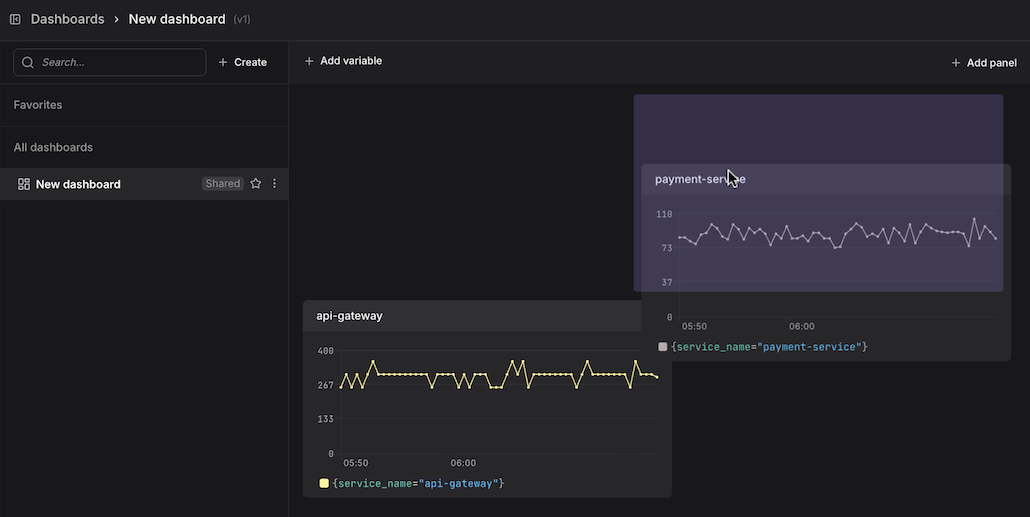The height and width of the screenshot is (517, 1030).
Task: Open the (v1) version indicator
Action: 242,20
